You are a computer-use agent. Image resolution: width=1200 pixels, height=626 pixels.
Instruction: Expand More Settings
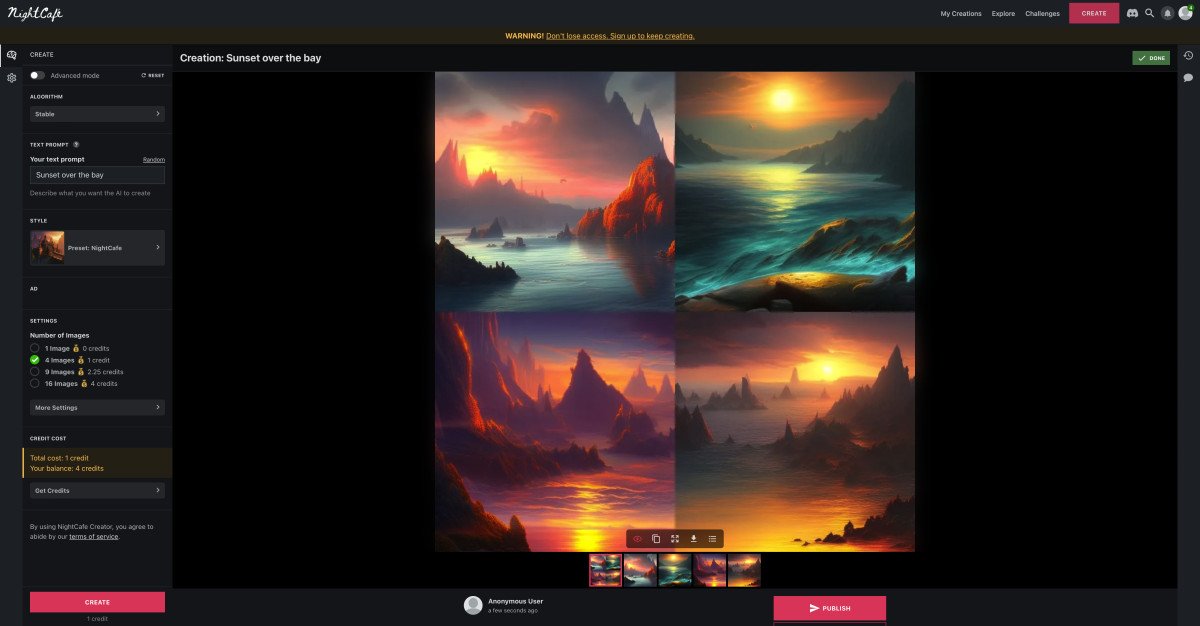pyautogui.click(x=97, y=408)
